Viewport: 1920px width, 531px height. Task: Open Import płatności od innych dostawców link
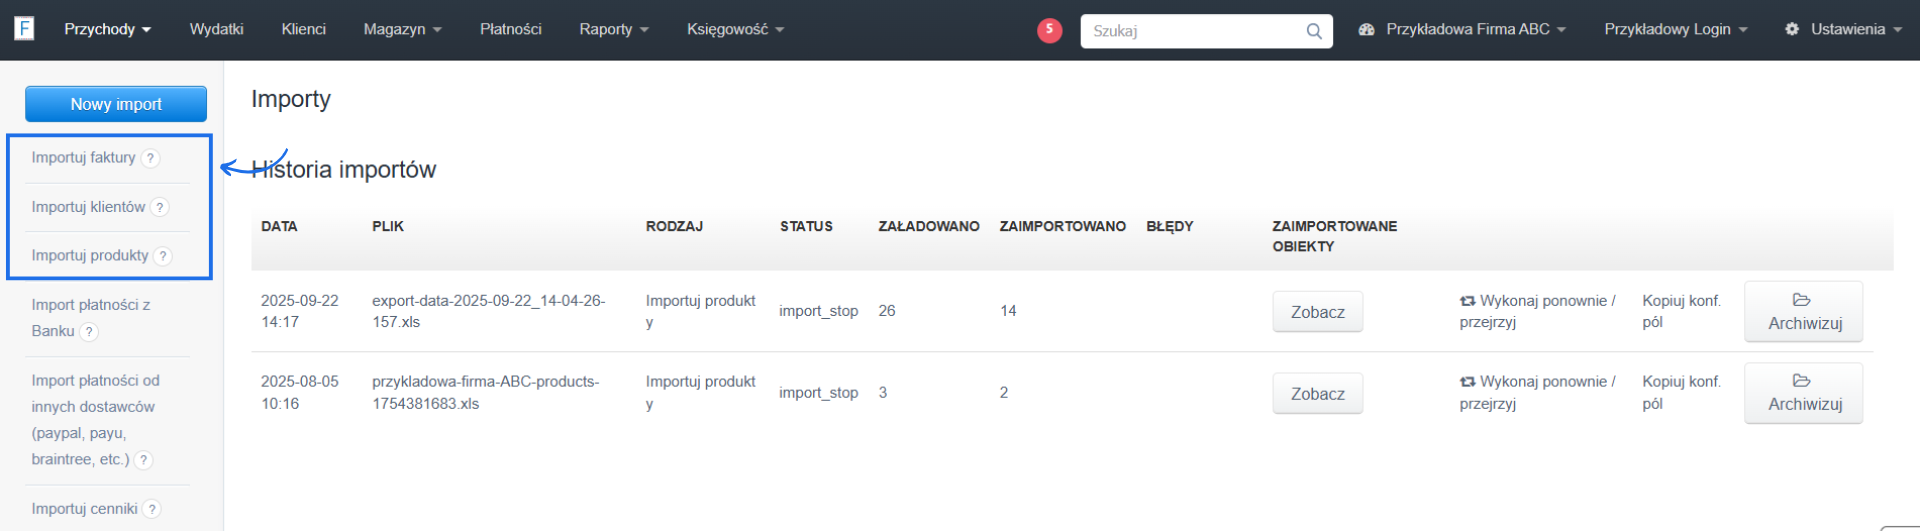coord(95,420)
